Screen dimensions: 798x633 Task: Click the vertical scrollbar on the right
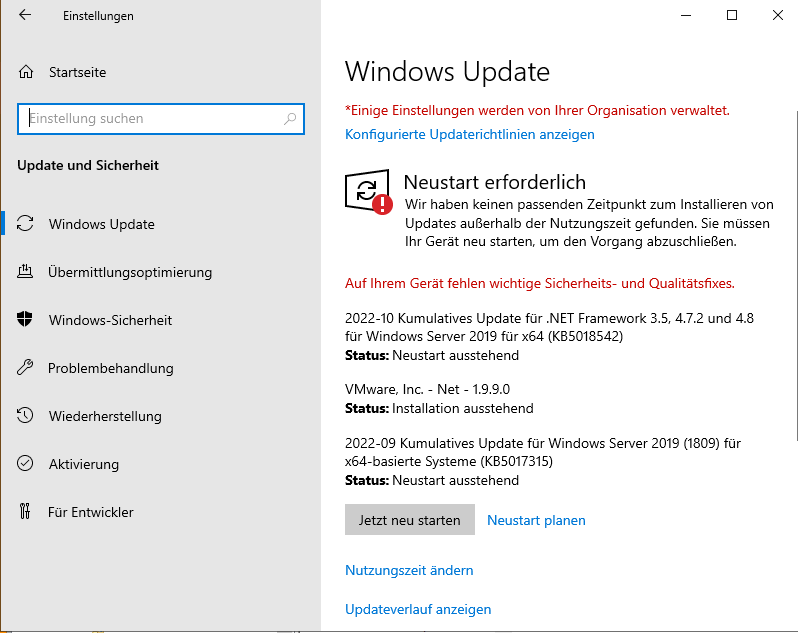tap(795, 275)
